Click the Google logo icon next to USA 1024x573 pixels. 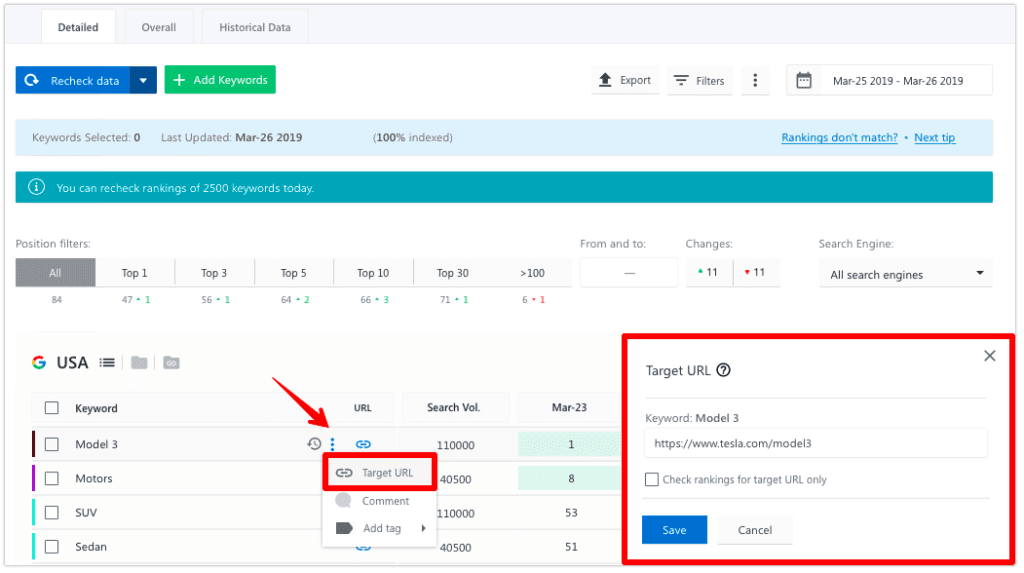(x=39, y=363)
